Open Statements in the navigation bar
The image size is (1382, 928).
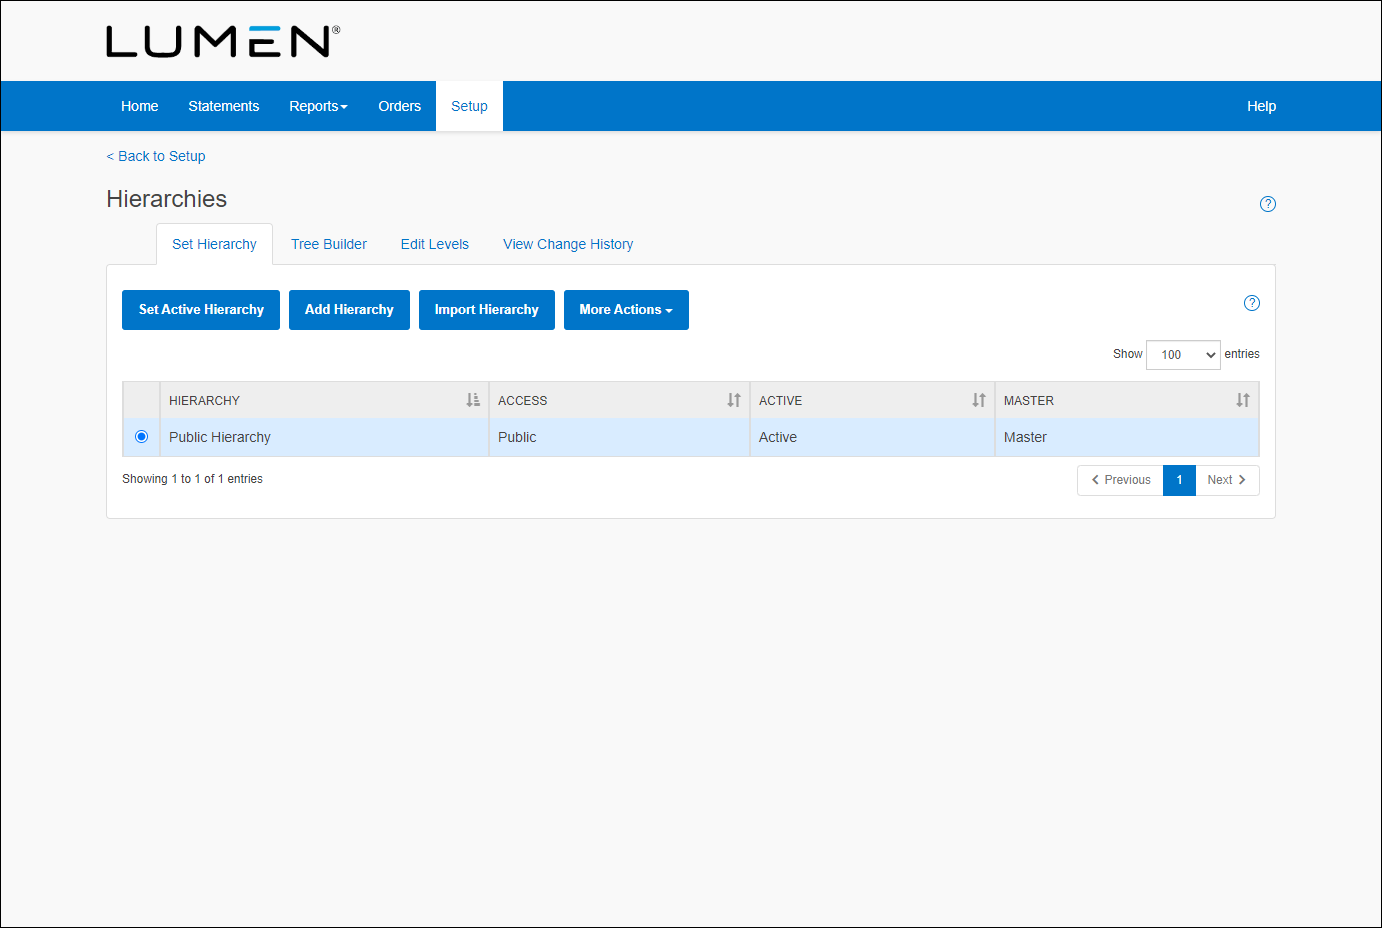coord(223,106)
